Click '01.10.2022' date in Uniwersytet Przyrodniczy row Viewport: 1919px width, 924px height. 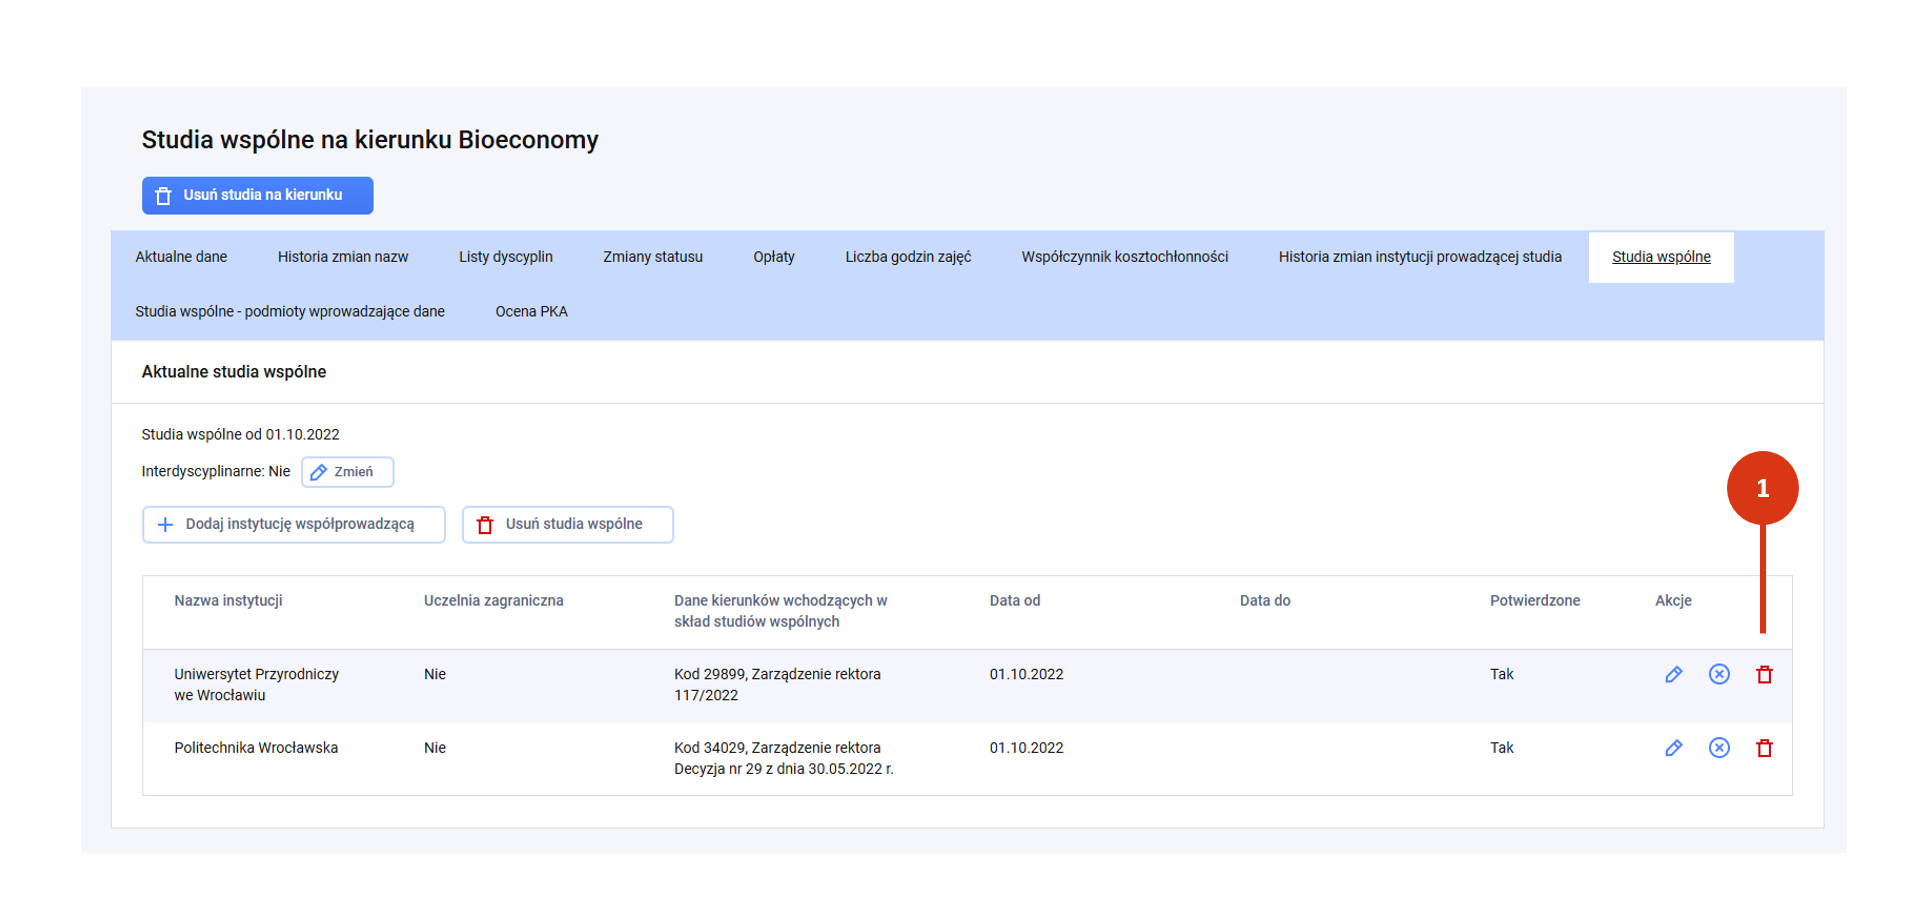1027,675
